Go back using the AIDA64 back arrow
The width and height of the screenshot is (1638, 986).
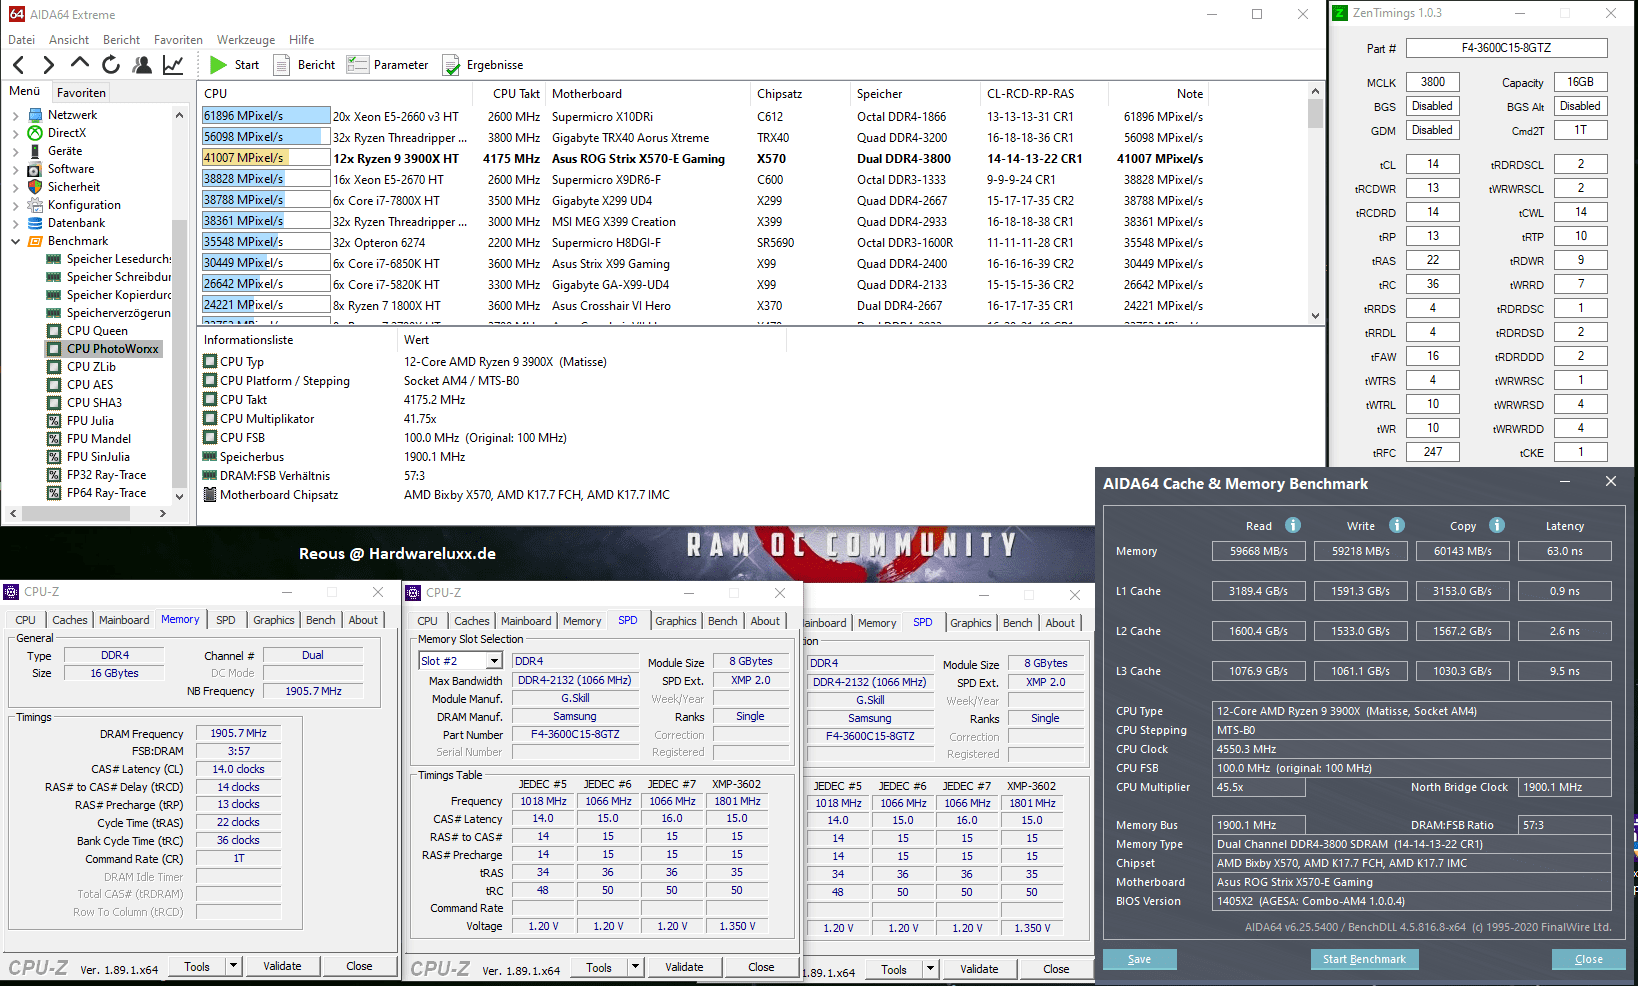(x=19, y=65)
